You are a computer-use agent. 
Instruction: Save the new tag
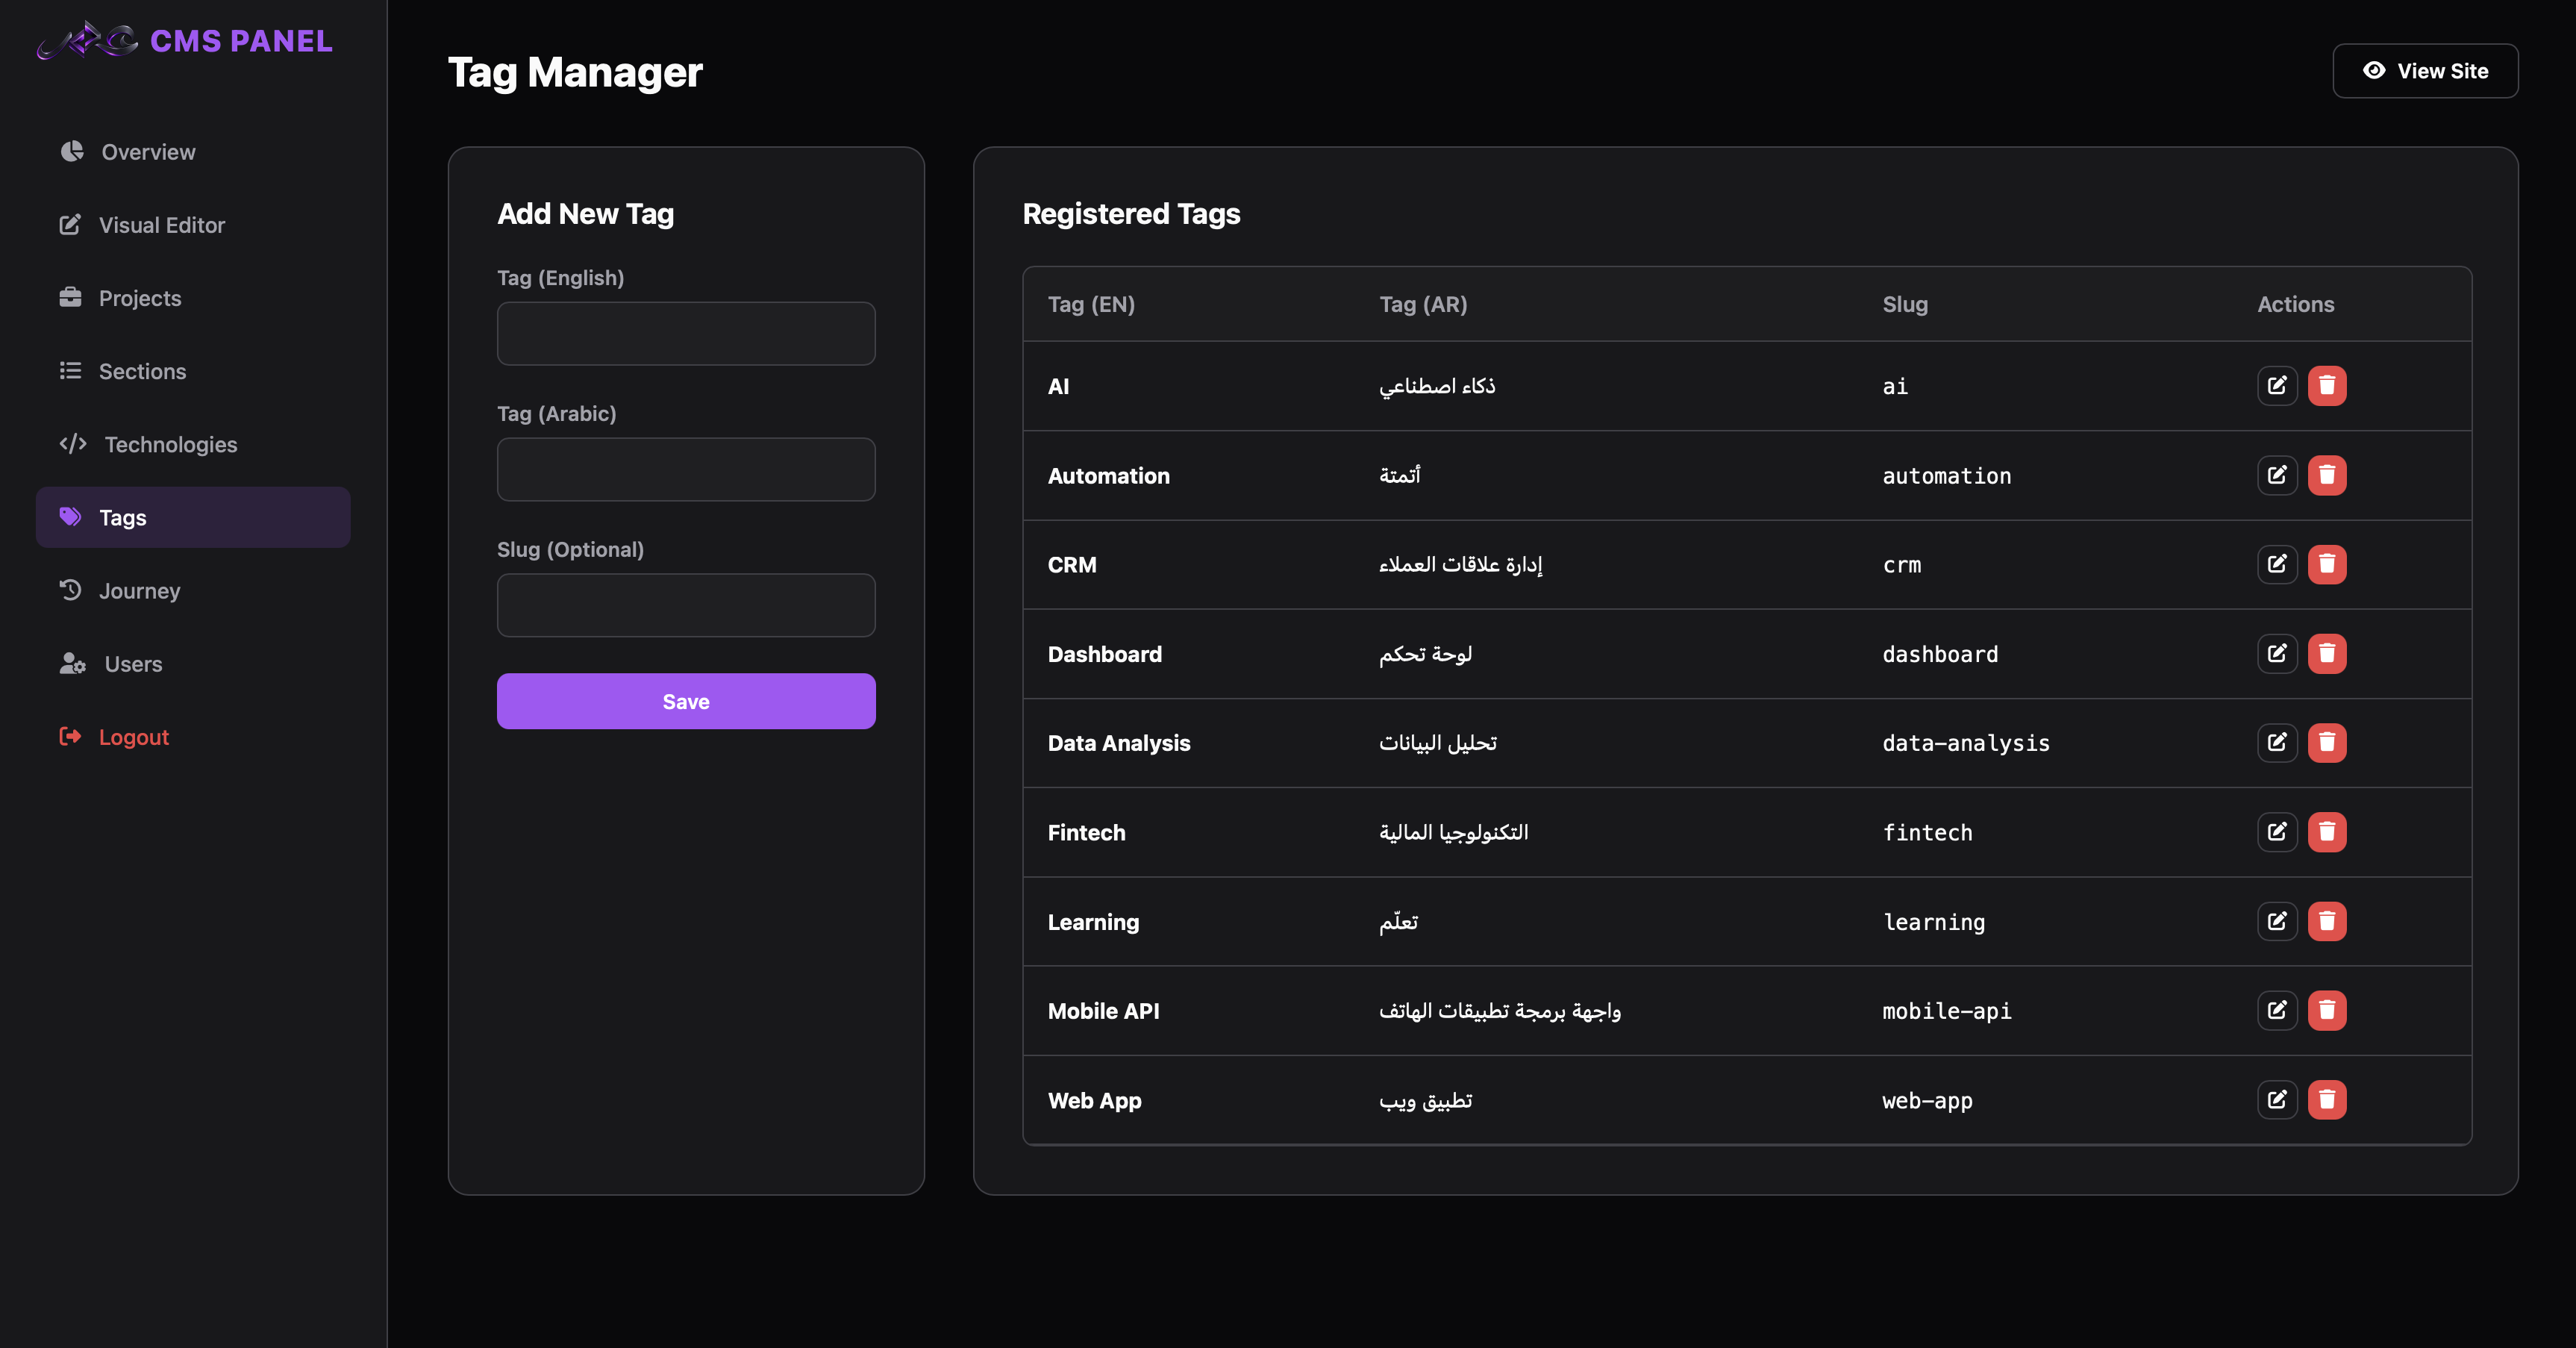coord(686,701)
